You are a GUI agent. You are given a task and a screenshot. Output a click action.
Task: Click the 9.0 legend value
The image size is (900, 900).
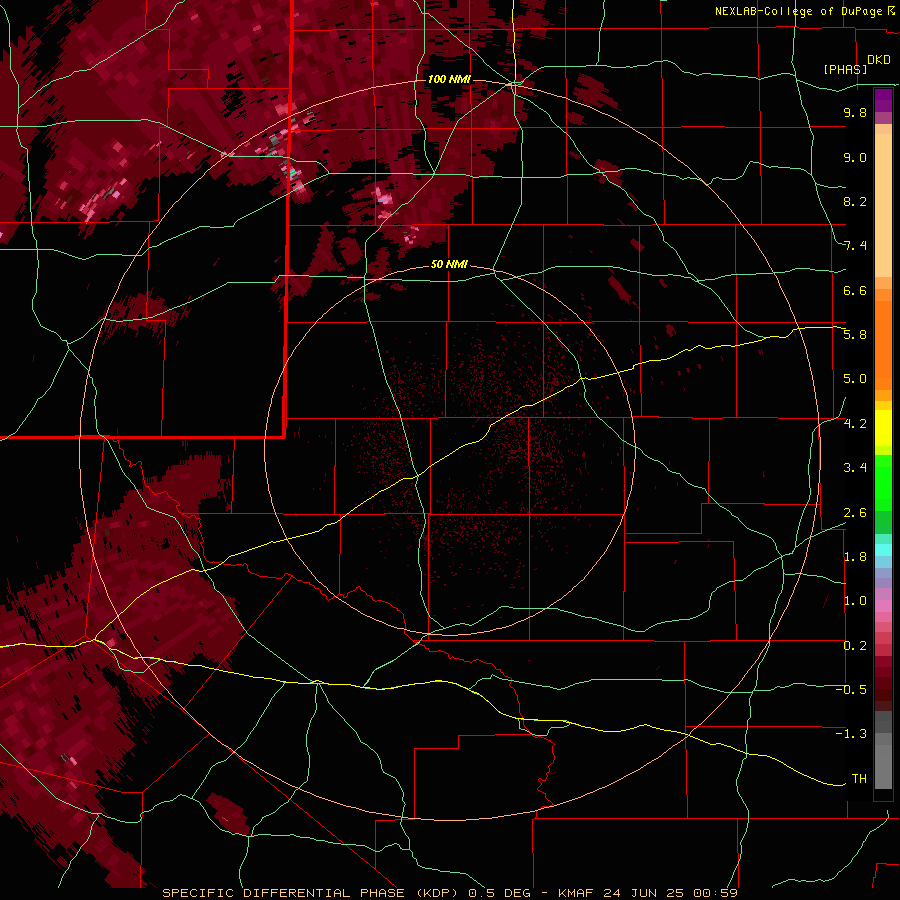point(855,157)
